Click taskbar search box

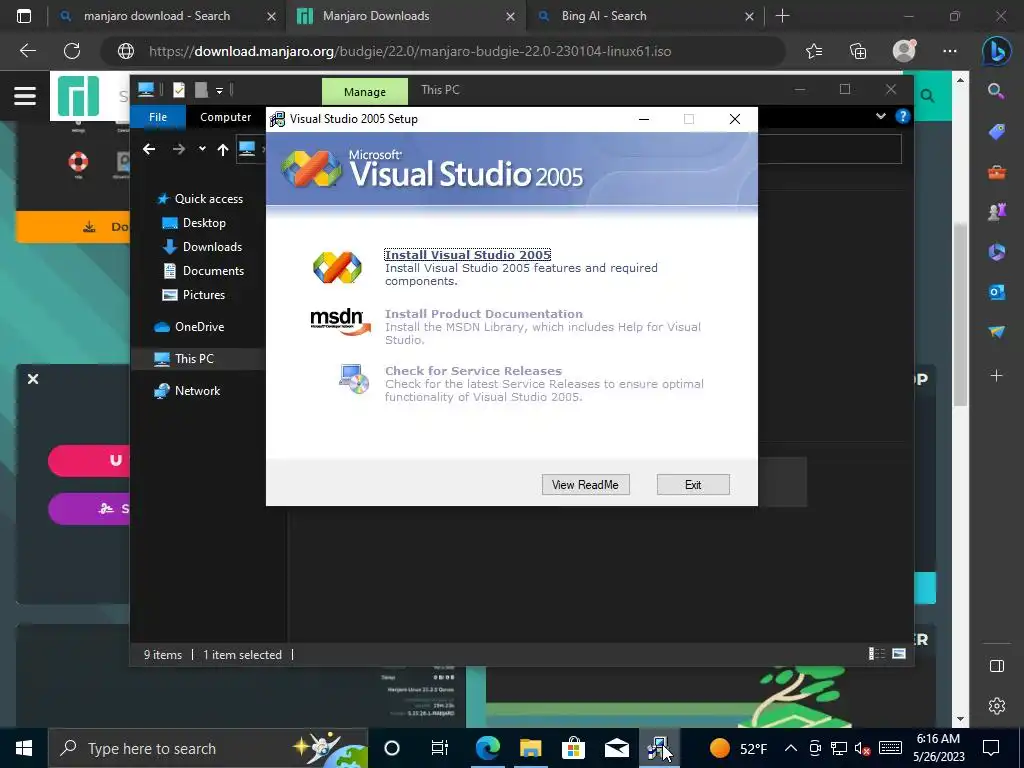point(208,748)
